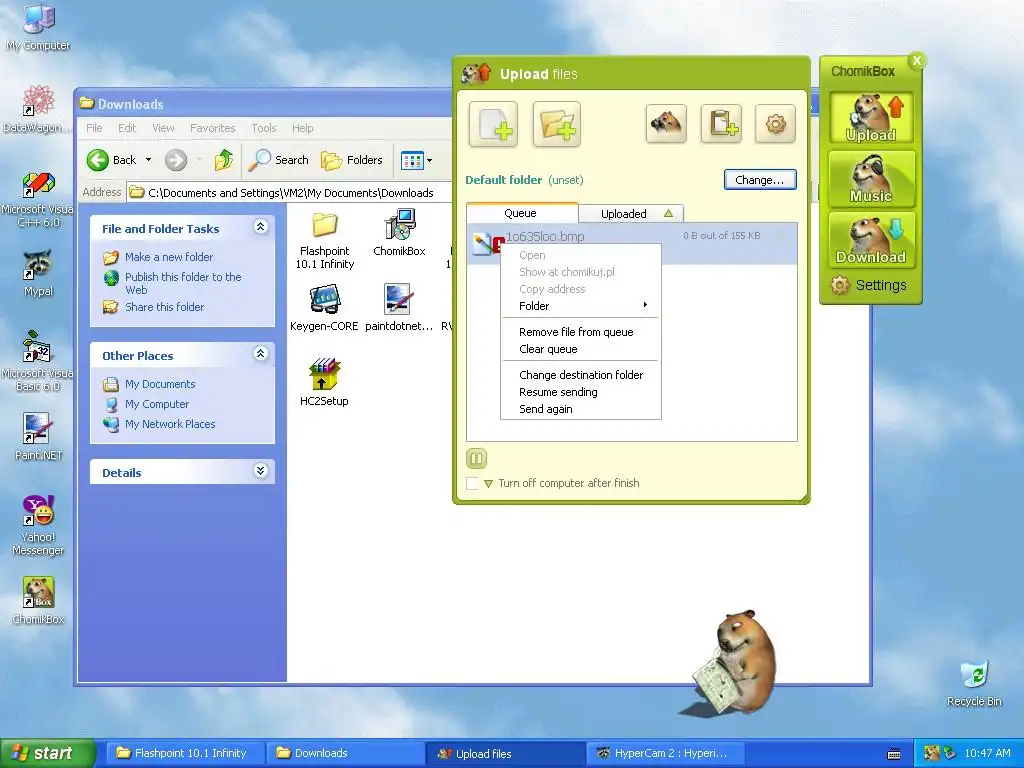Choose Remove file from queue
The height and width of the screenshot is (768, 1024).
581,332
